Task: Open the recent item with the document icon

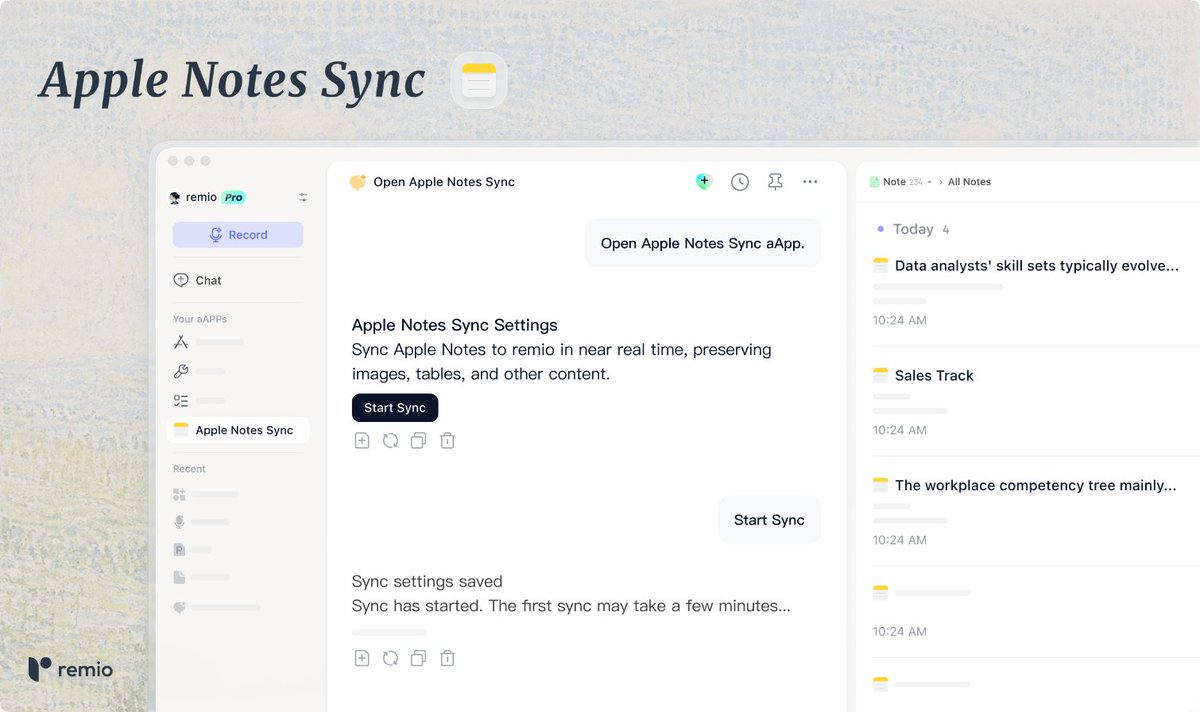Action: tap(180, 577)
